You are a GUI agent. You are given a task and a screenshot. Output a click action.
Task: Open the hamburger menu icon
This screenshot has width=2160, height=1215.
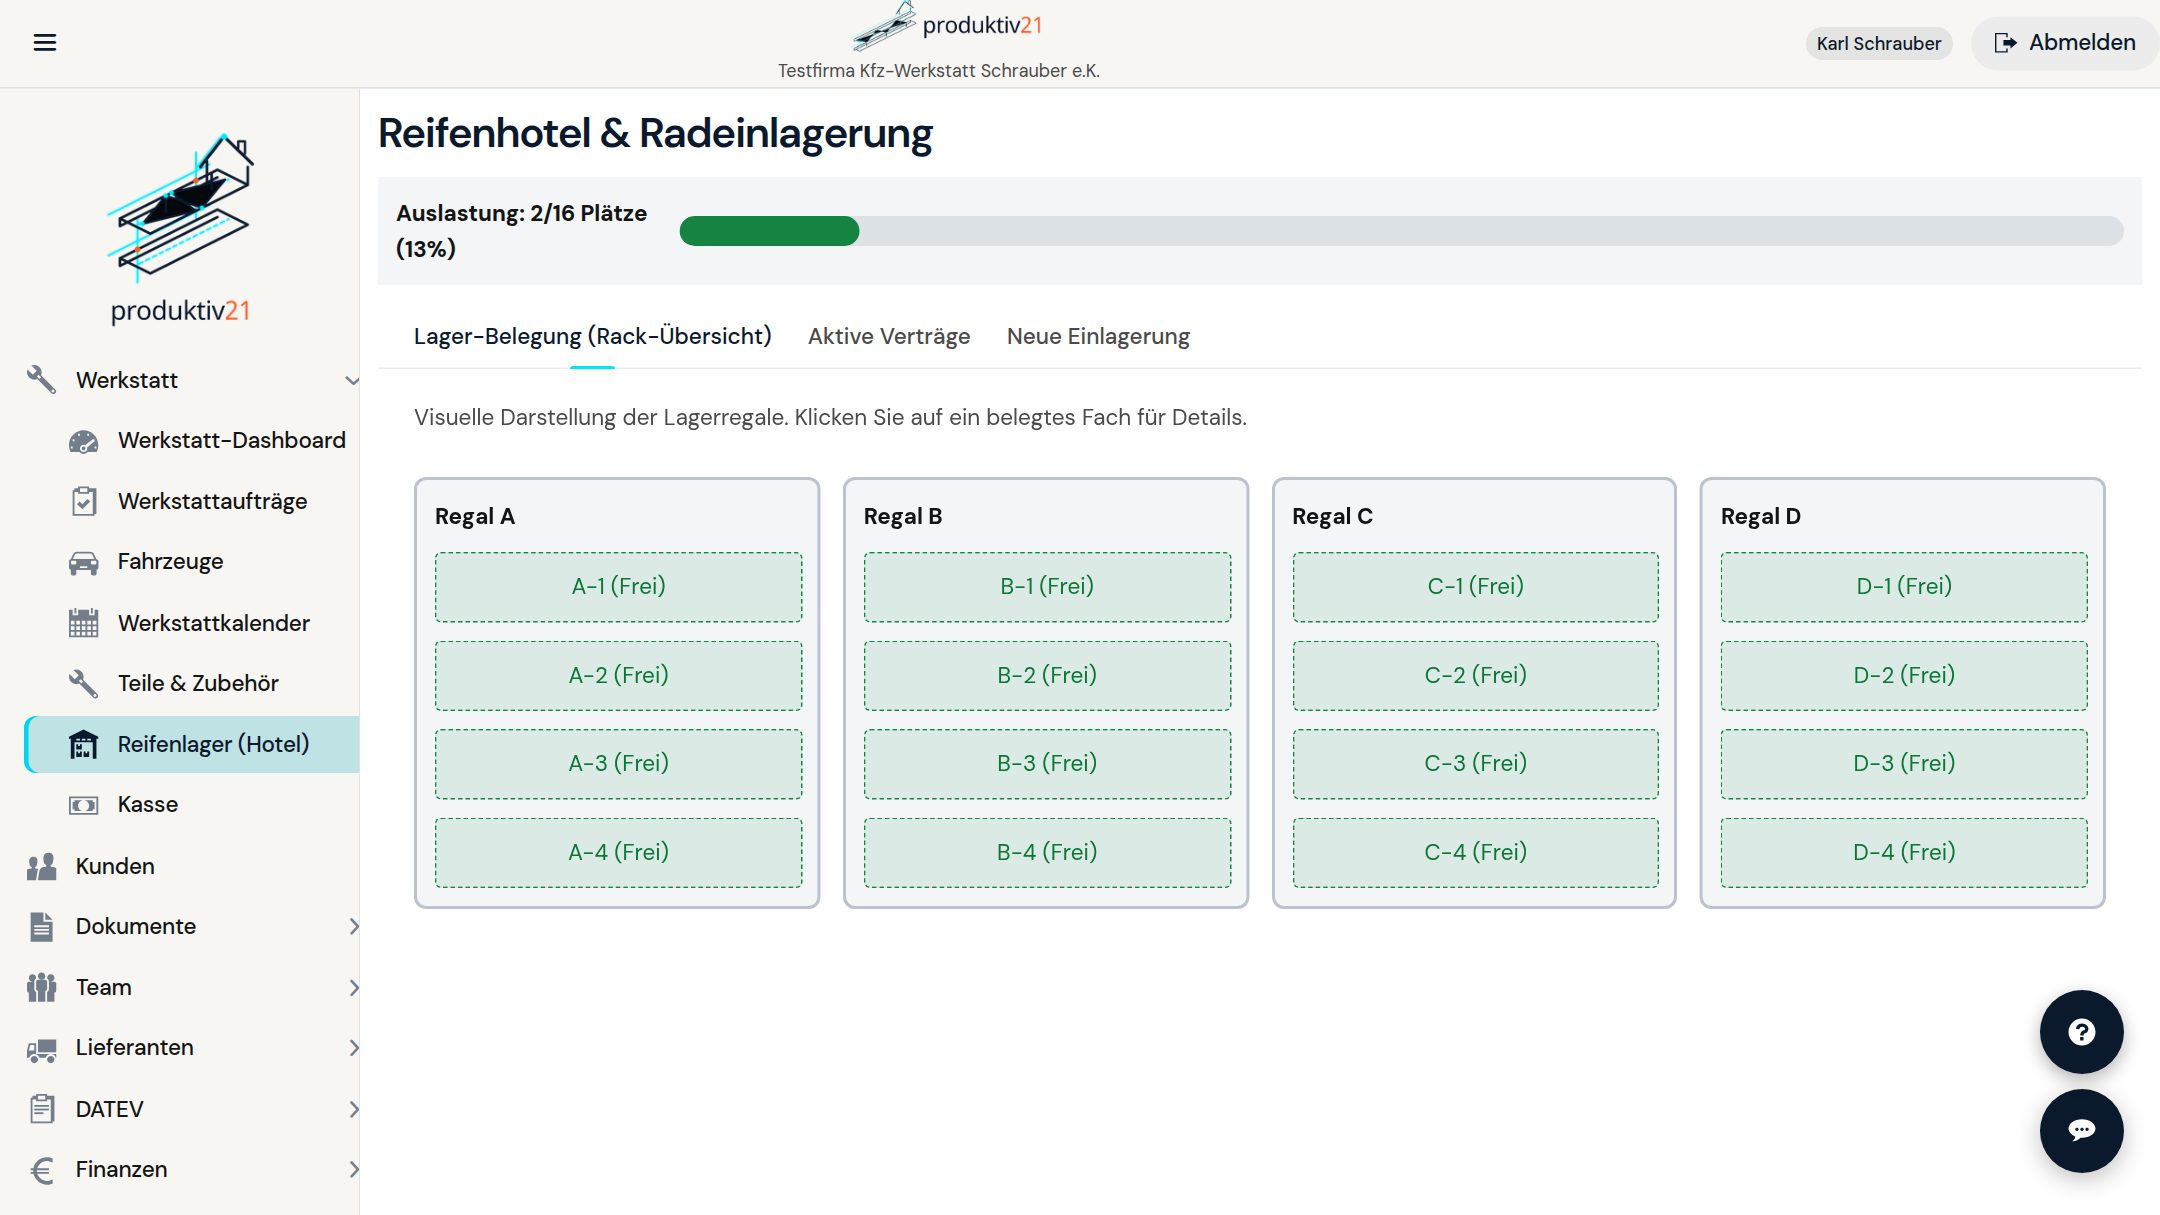(45, 43)
